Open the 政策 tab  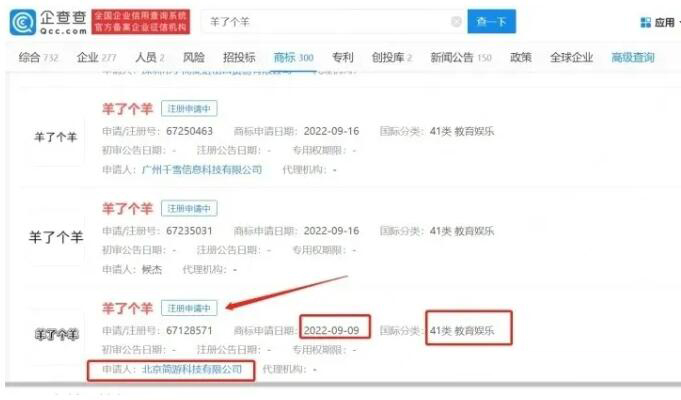(520, 57)
